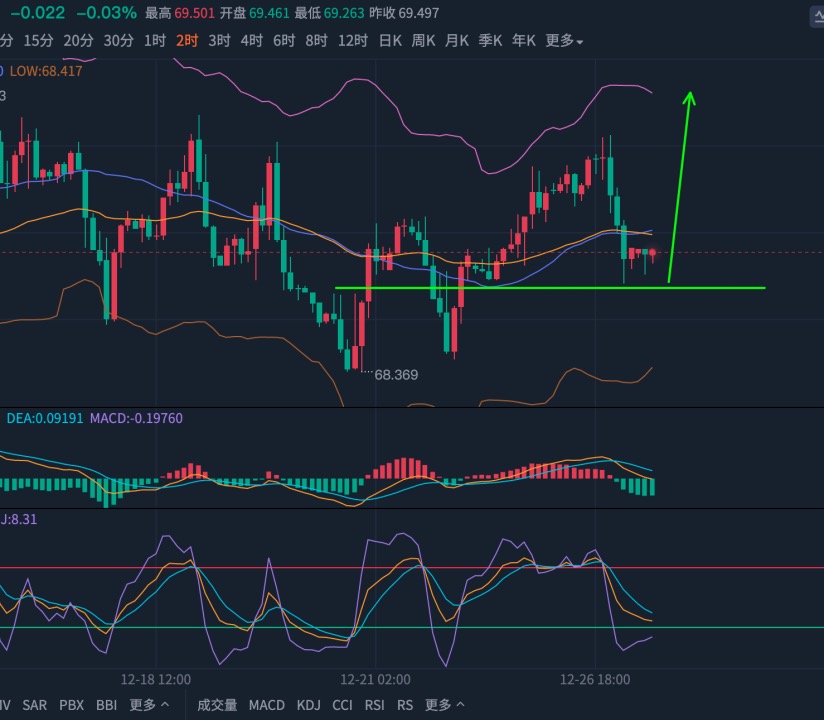Image resolution: width=824 pixels, height=720 pixels.
Task: Select the RSI sub-indicator
Action: point(375,705)
